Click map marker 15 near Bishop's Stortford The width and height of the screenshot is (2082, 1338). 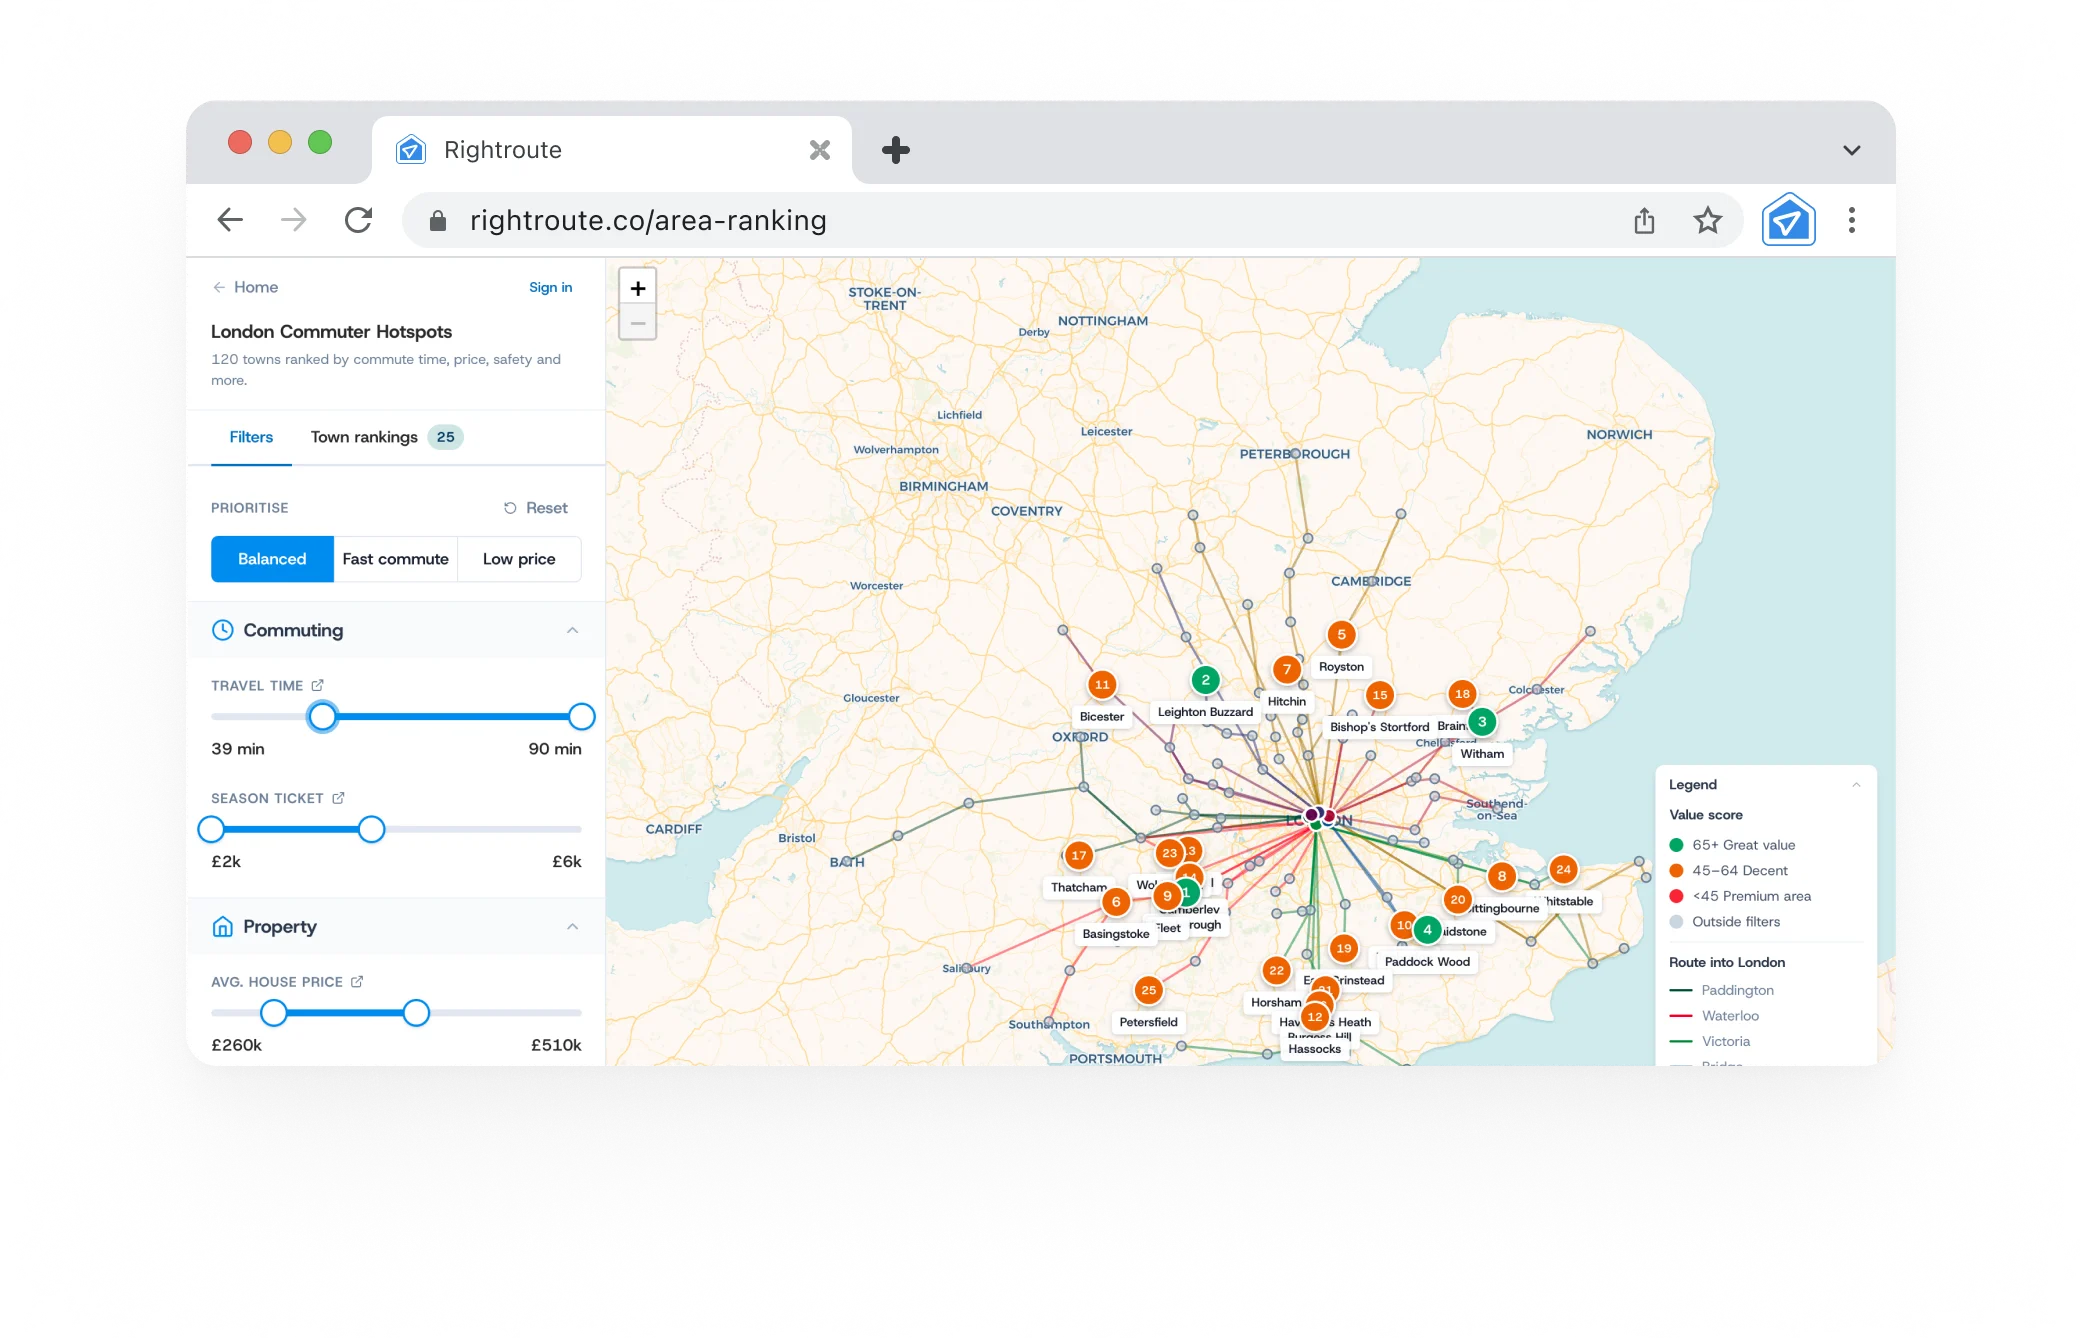[1380, 695]
